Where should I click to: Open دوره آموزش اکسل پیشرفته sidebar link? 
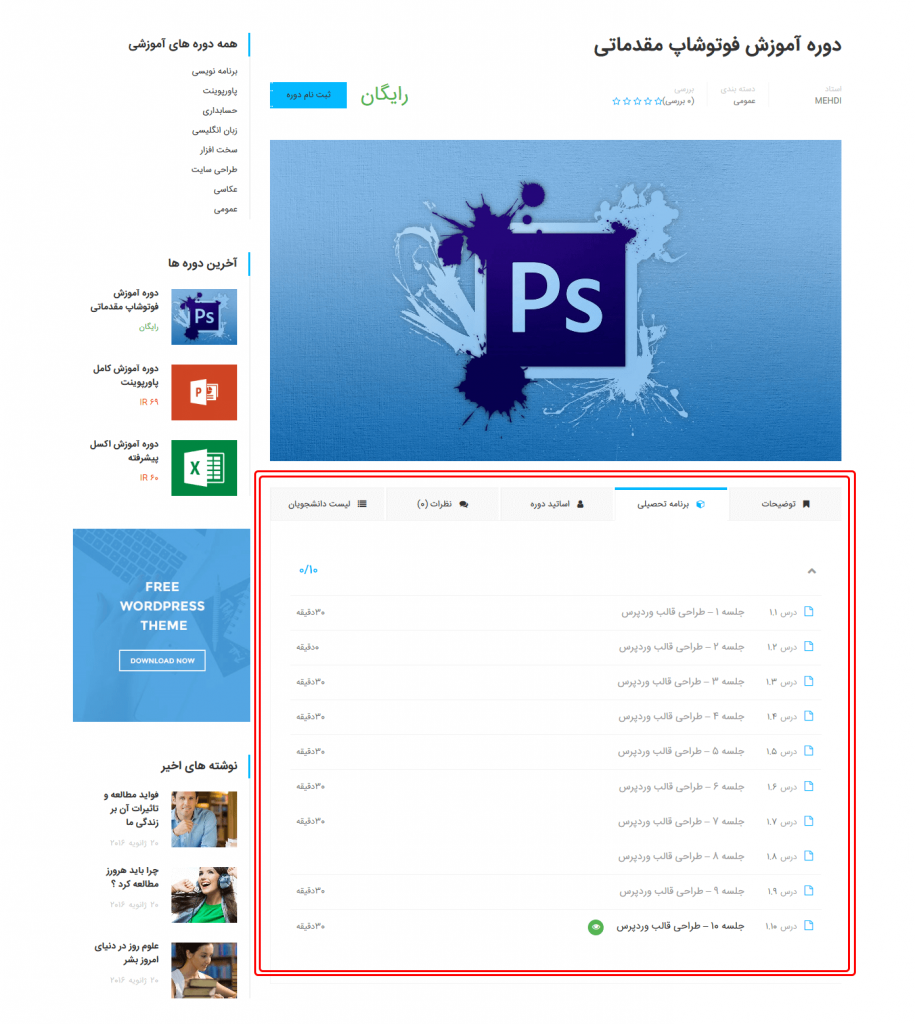coord(124,451)
